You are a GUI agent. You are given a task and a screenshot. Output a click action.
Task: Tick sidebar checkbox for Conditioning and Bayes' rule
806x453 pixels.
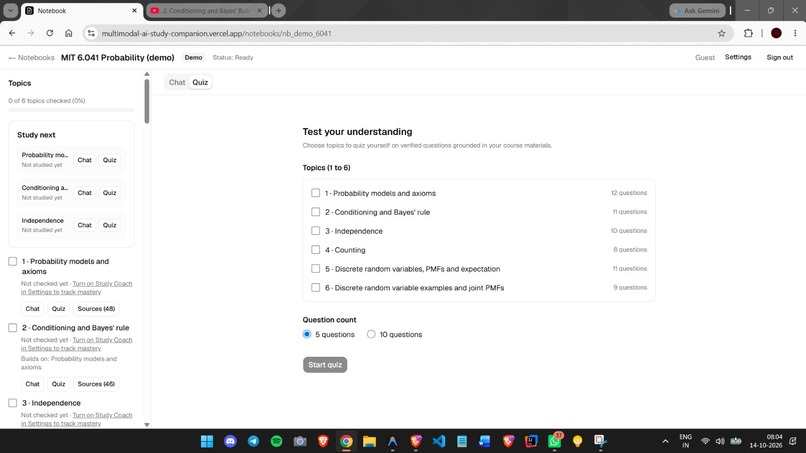[x=13, y=328]
